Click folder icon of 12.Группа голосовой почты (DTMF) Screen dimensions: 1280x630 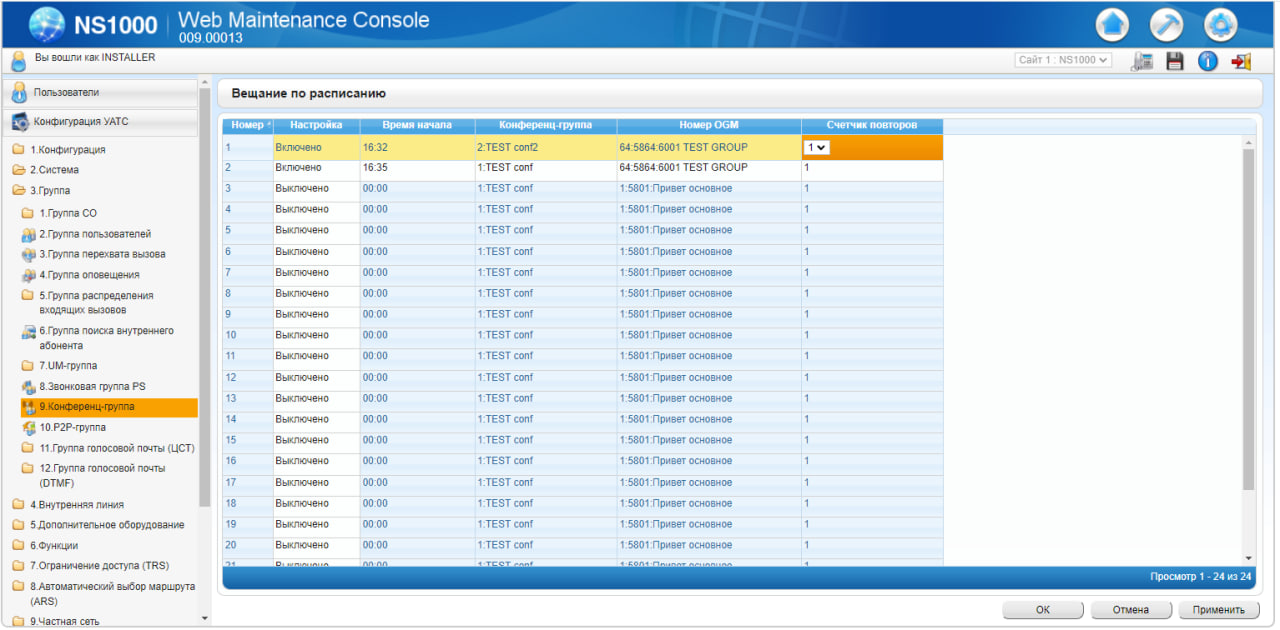[x=28, y=468]
